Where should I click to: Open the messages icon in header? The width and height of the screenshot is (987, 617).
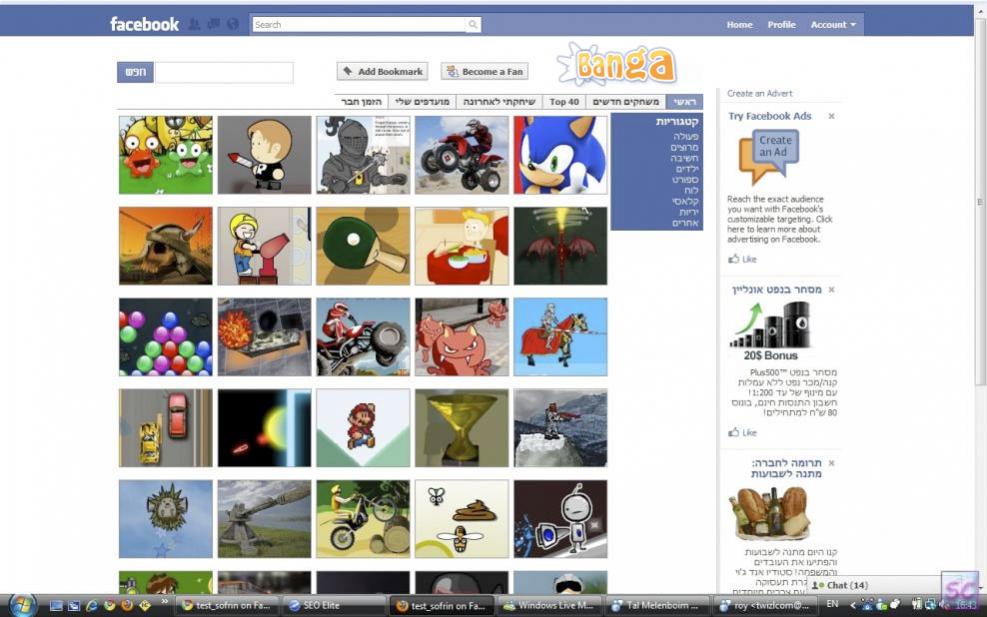(x=214, y=25)
